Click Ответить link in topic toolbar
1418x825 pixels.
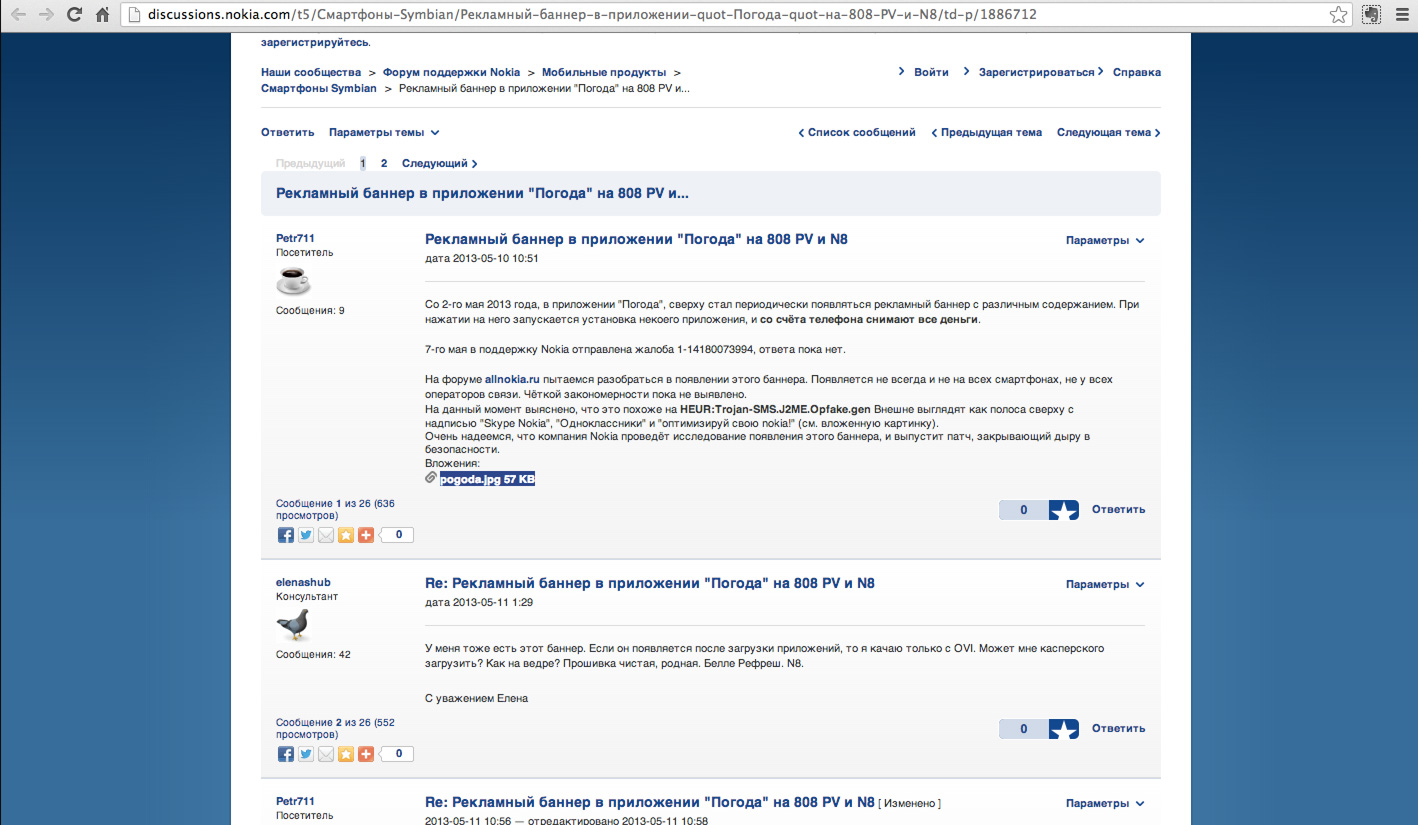point(288,132)
